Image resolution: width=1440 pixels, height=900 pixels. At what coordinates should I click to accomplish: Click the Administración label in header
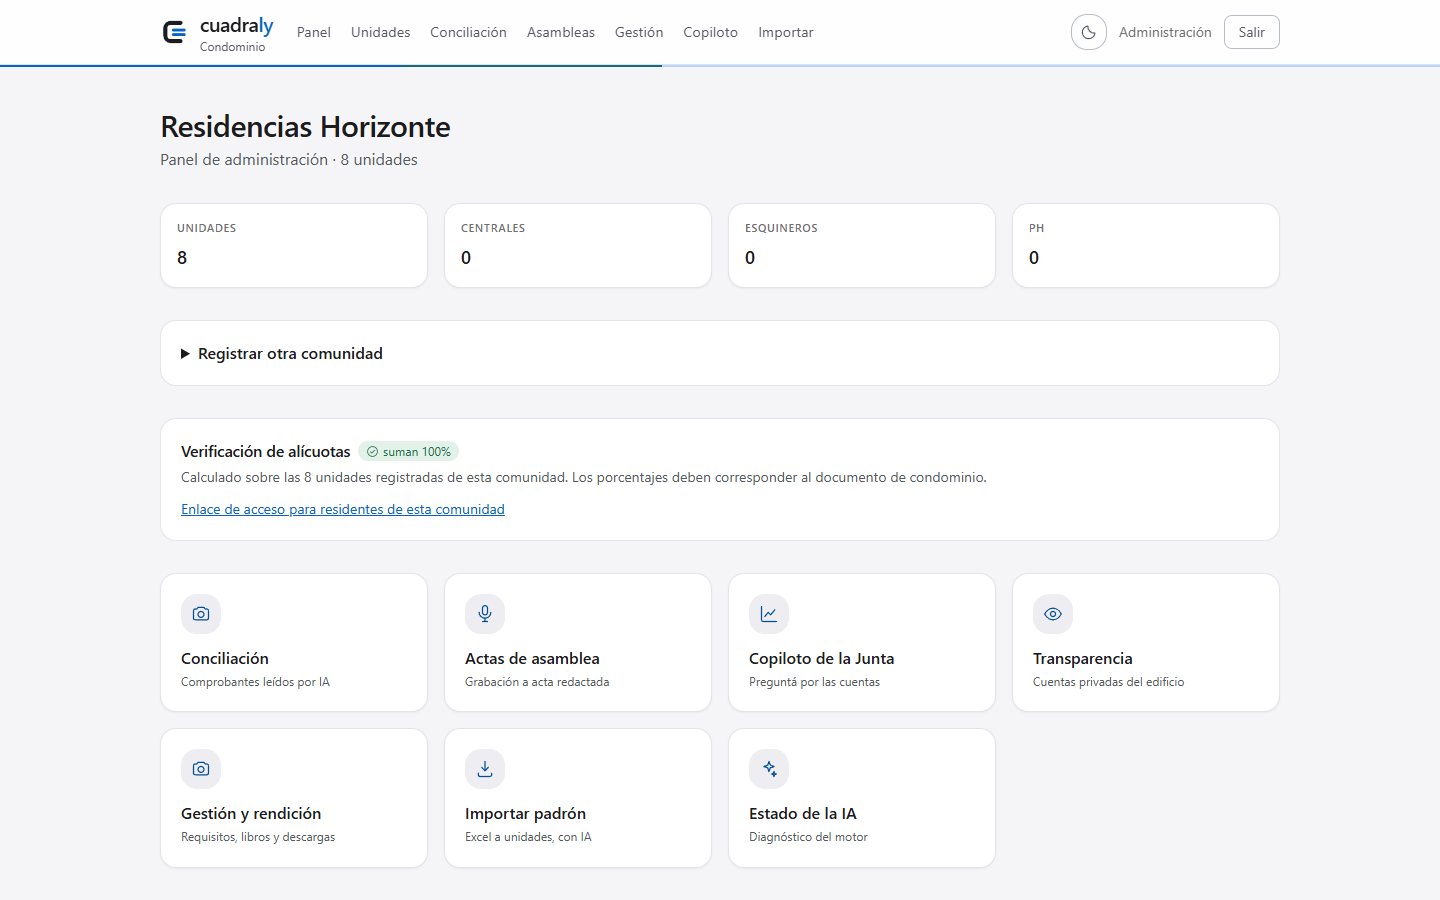[1165, 33]
